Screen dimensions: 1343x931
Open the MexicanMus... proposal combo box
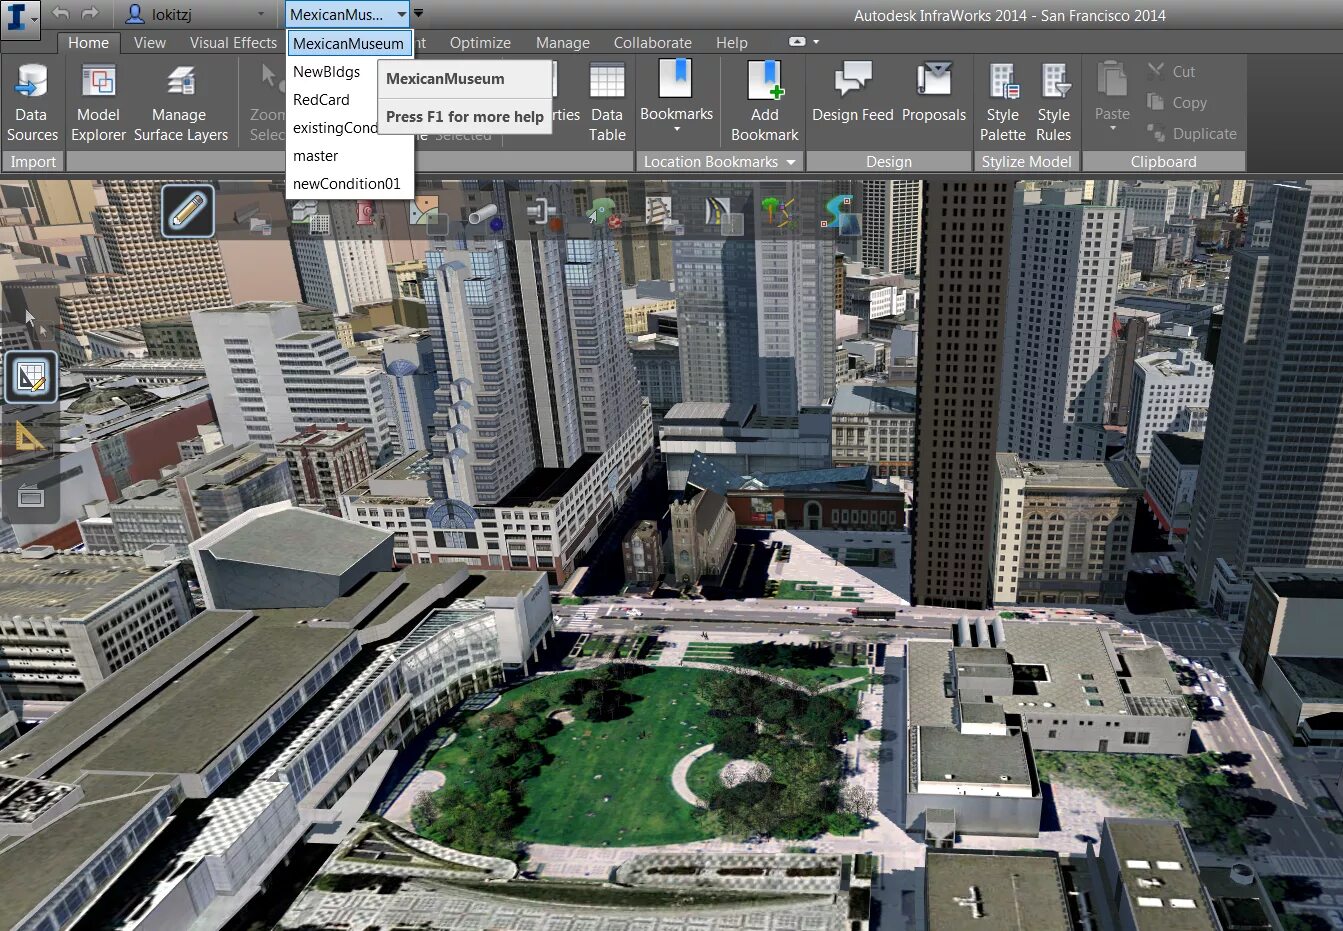(347, 14)
